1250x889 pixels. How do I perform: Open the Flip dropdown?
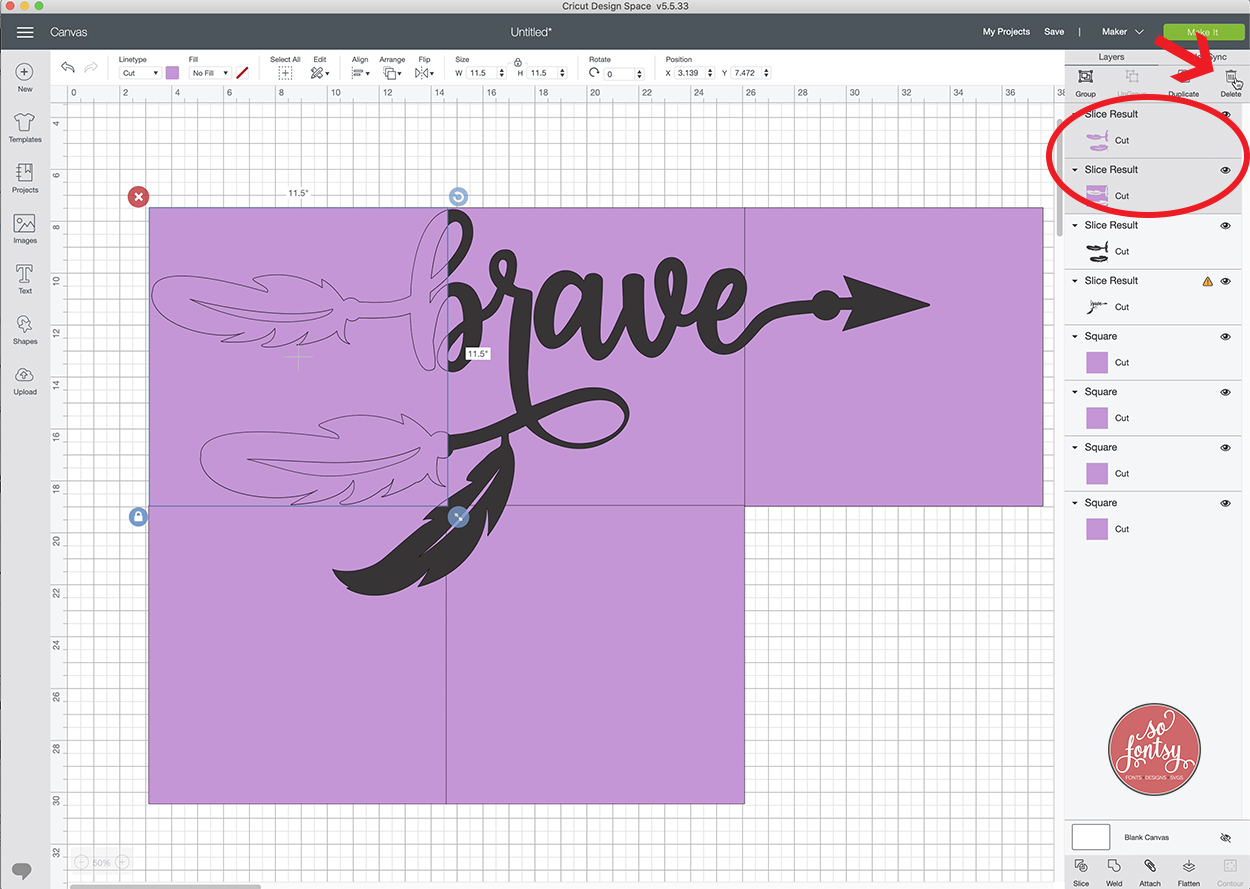tap(424, 73)
